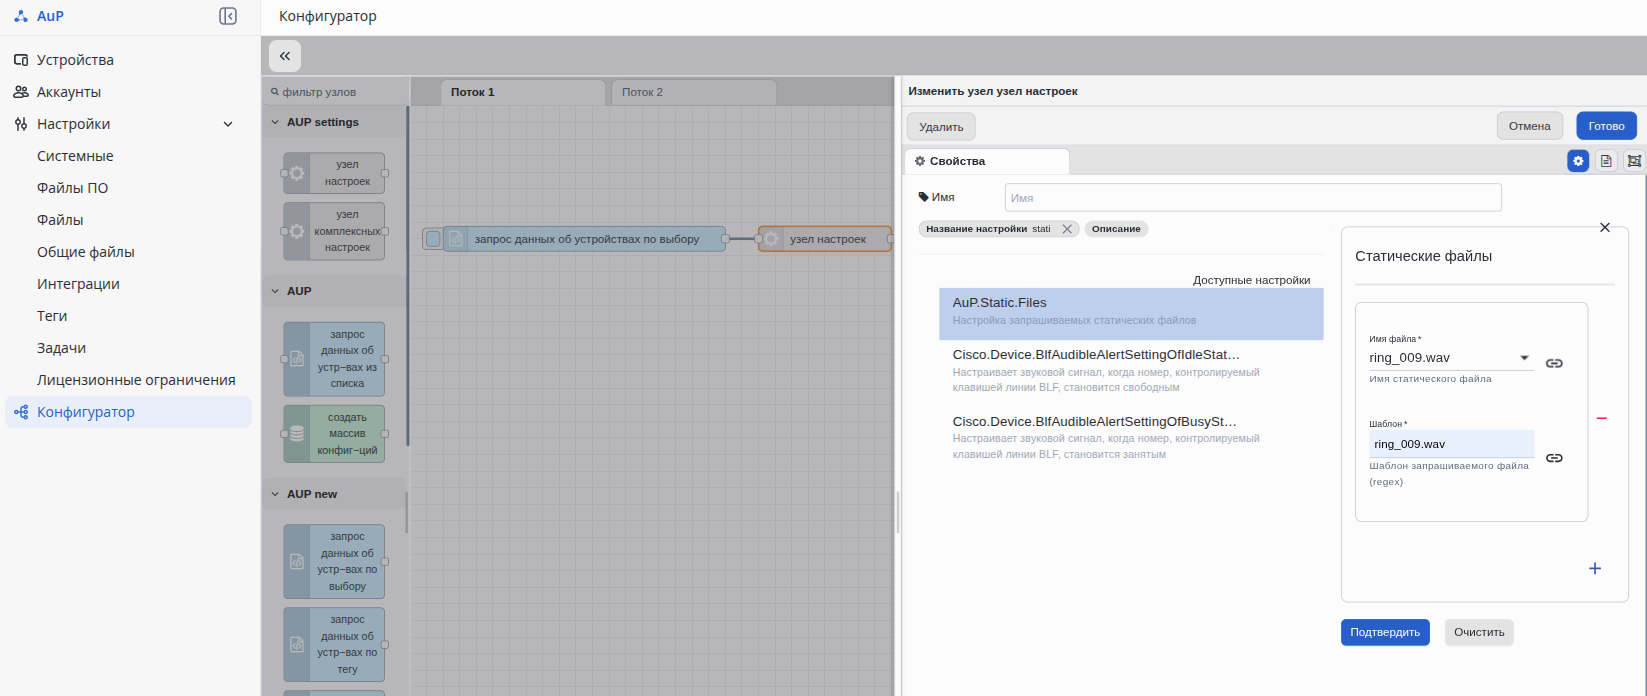Click the gear icon of the узел настроек palette node
Viewport: 1647px width, 696px height.
point(297,173)
